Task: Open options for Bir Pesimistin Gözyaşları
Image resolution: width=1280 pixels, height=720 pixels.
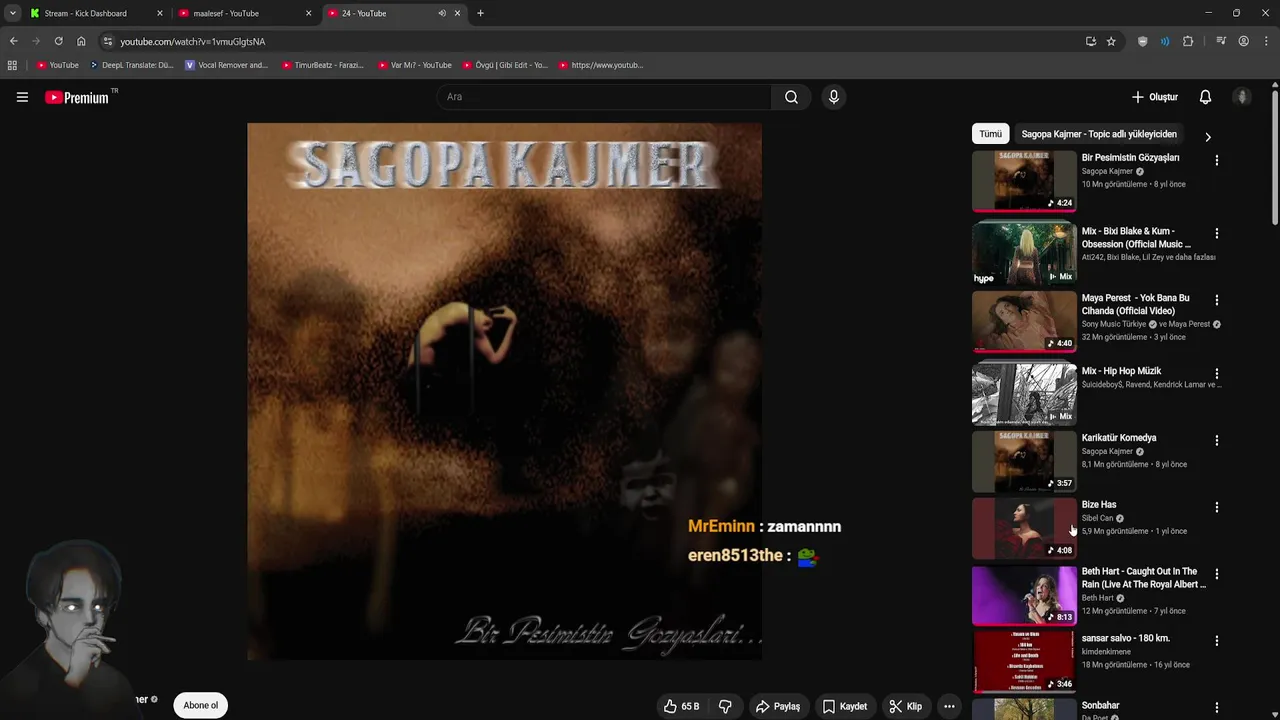Action: (x=1216, y=160)
